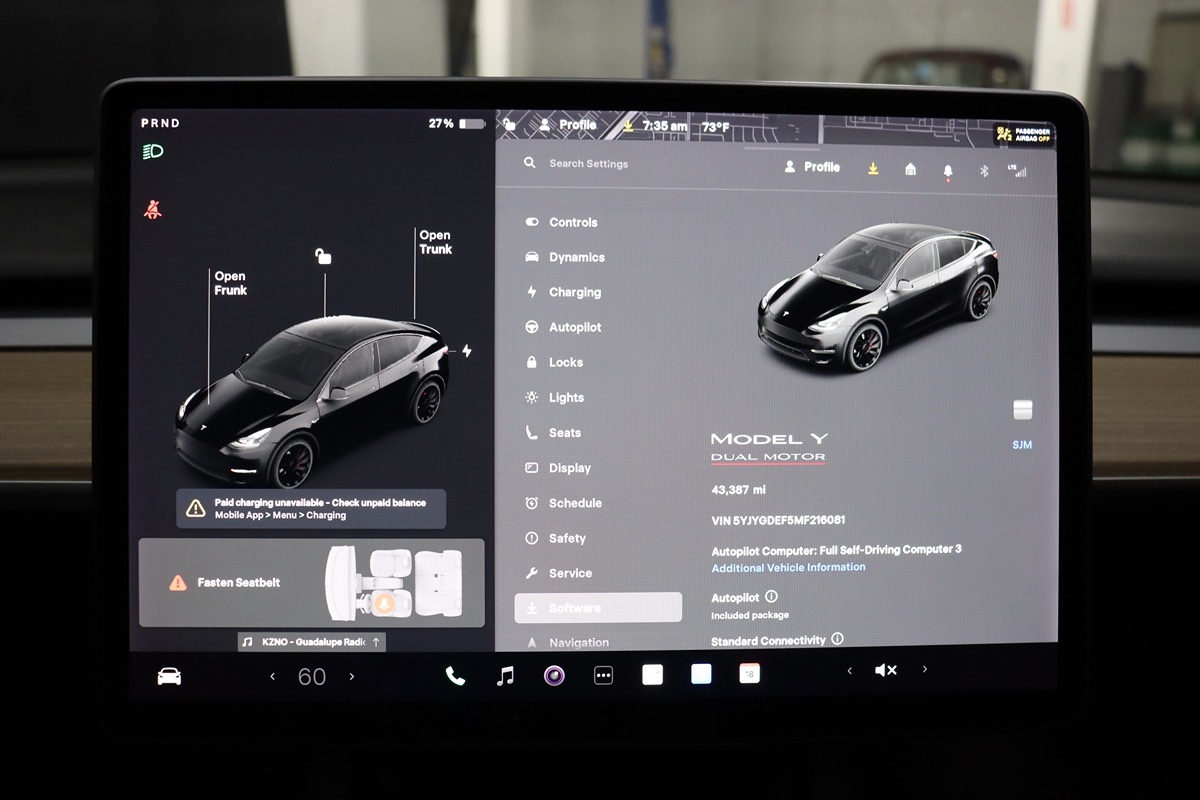Viewport: 1200px width, 800px height.
Task: Open the music note media app
Action: pyautogui.click(x=505, y=676)
